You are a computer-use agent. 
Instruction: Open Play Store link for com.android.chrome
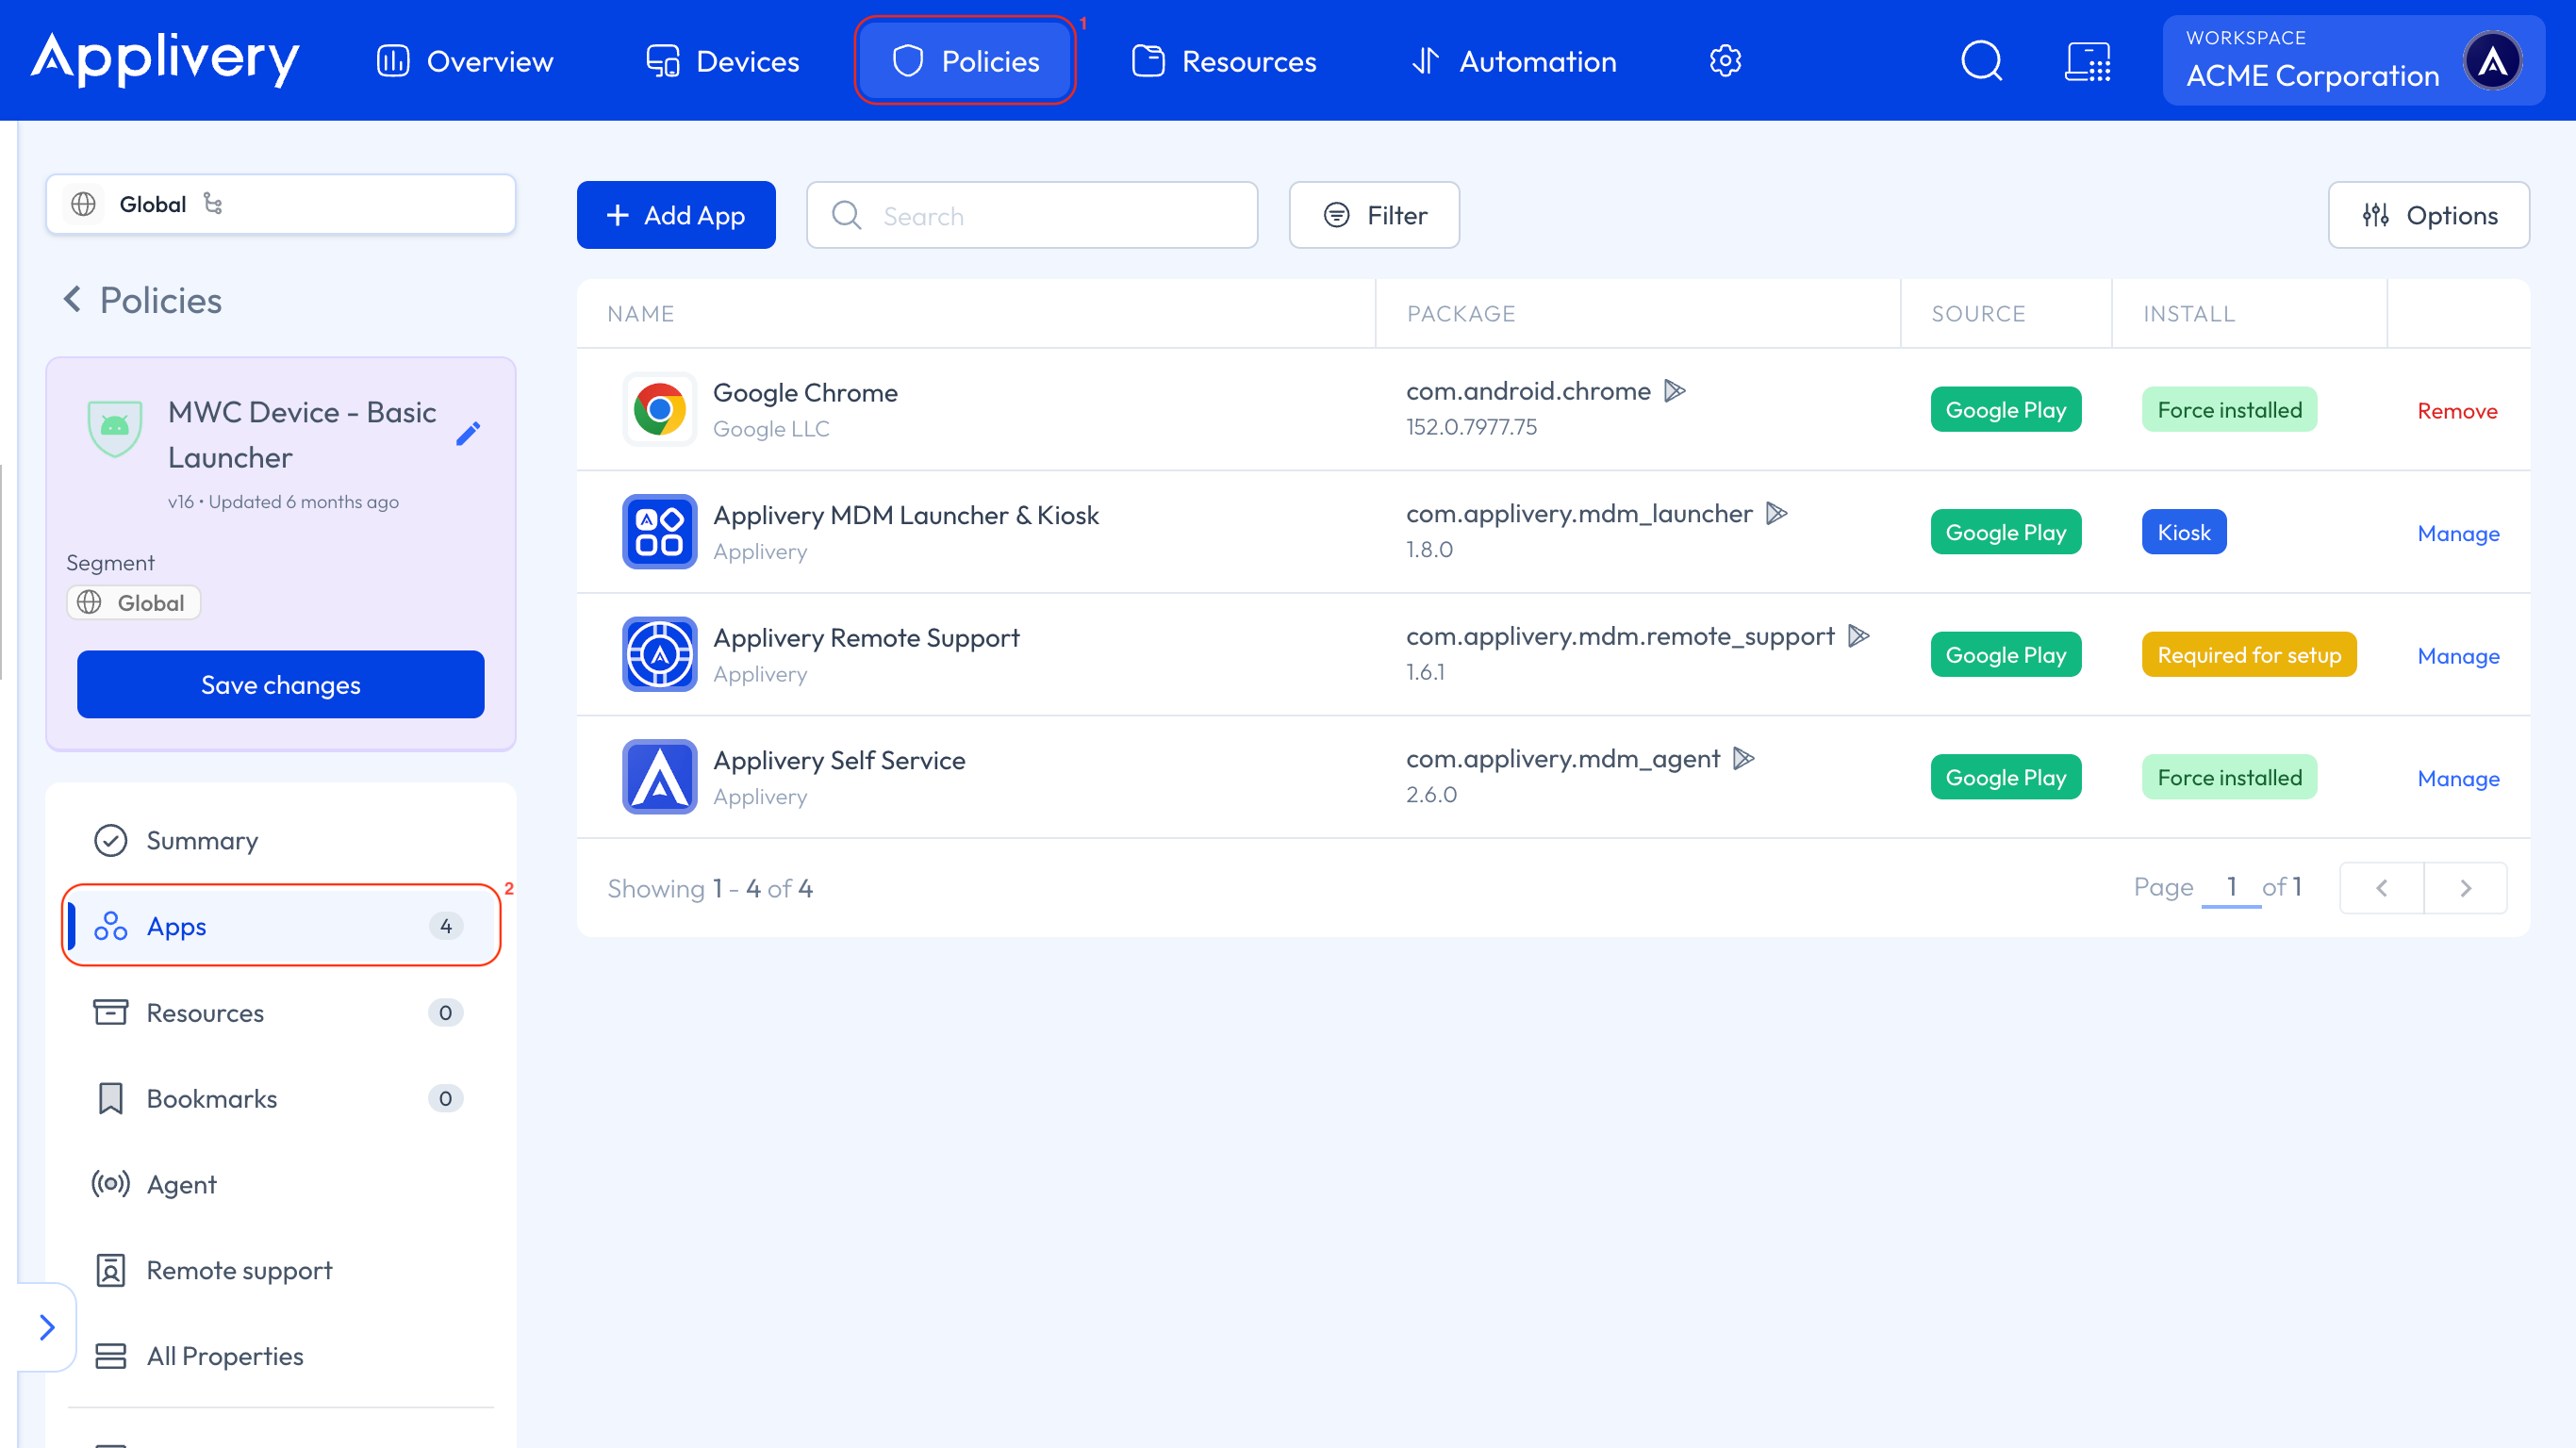(1675, 391)
